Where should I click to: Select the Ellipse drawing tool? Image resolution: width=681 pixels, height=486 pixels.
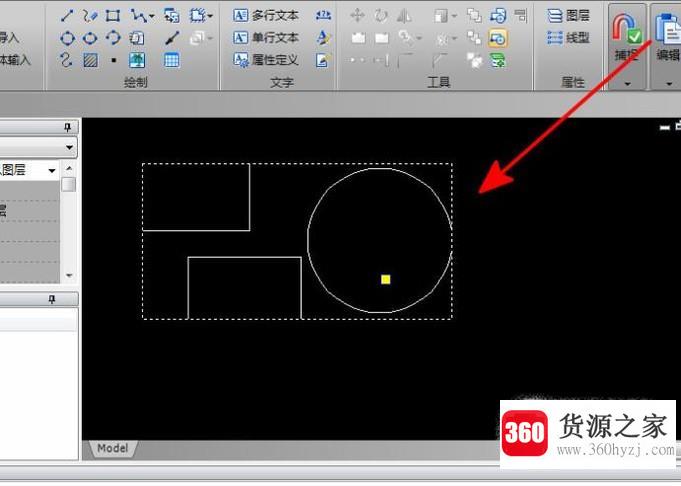[x=90, y=38]
